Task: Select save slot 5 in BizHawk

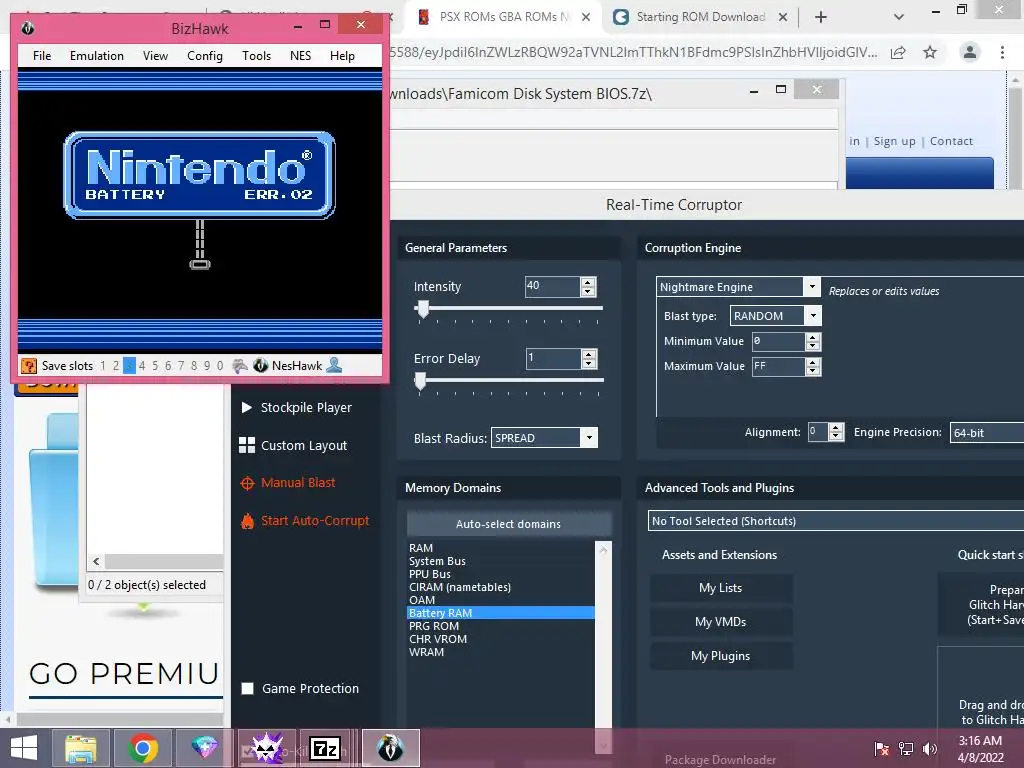Action: click(x=155, y=366)
